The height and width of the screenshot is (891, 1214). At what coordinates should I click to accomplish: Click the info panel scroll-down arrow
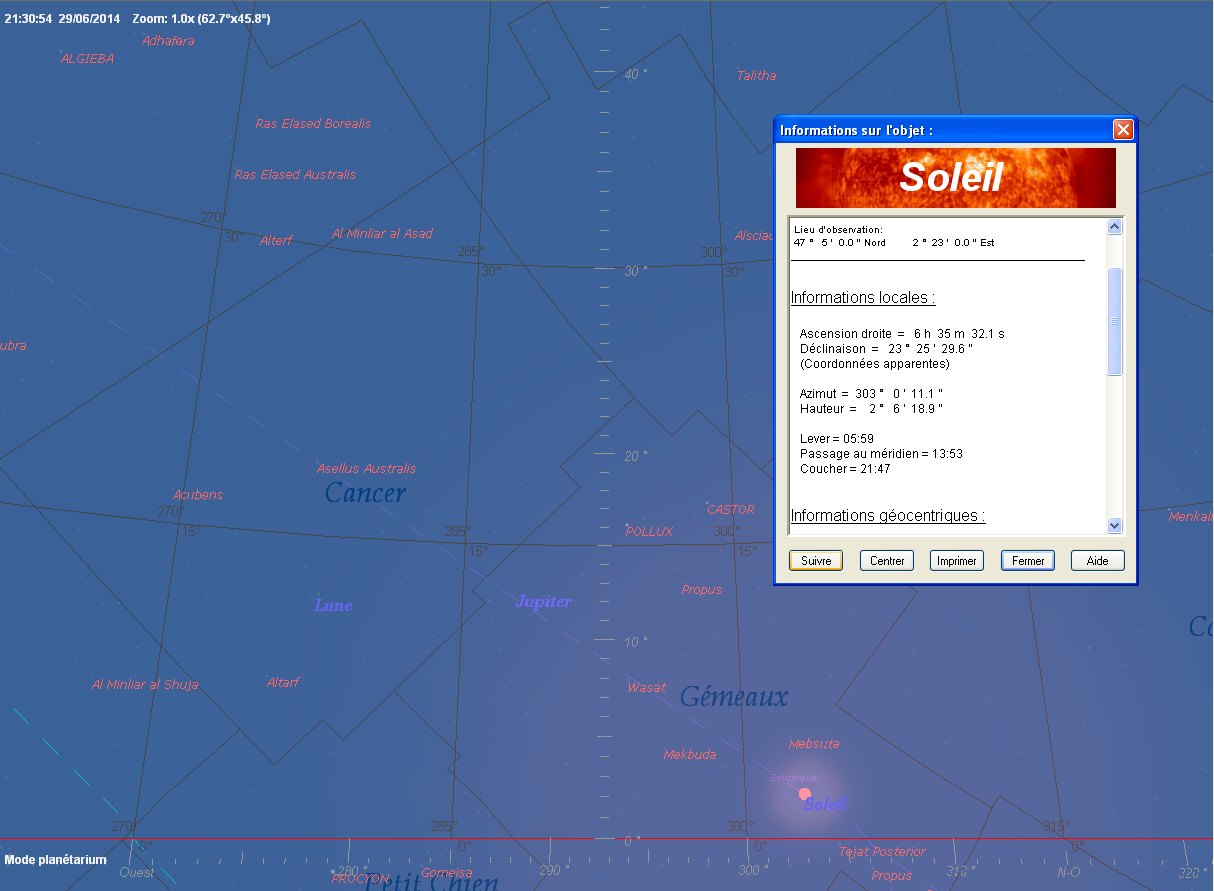click(x=1115, y=526)
